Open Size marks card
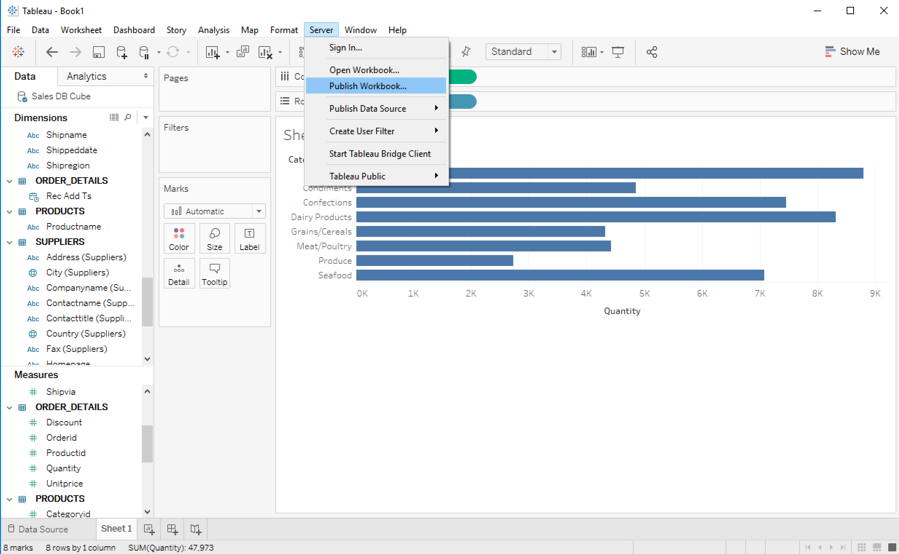 (214, 239)
